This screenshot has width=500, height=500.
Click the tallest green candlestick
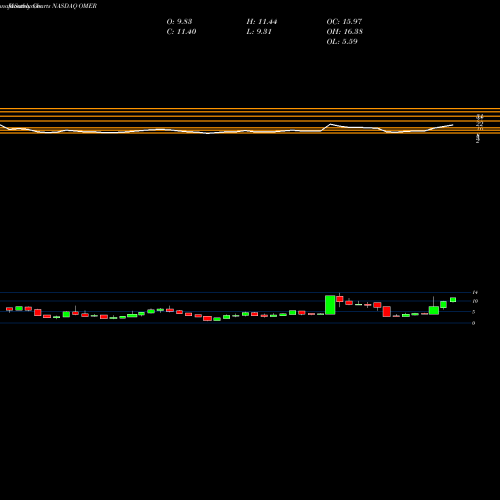point(330,305)
